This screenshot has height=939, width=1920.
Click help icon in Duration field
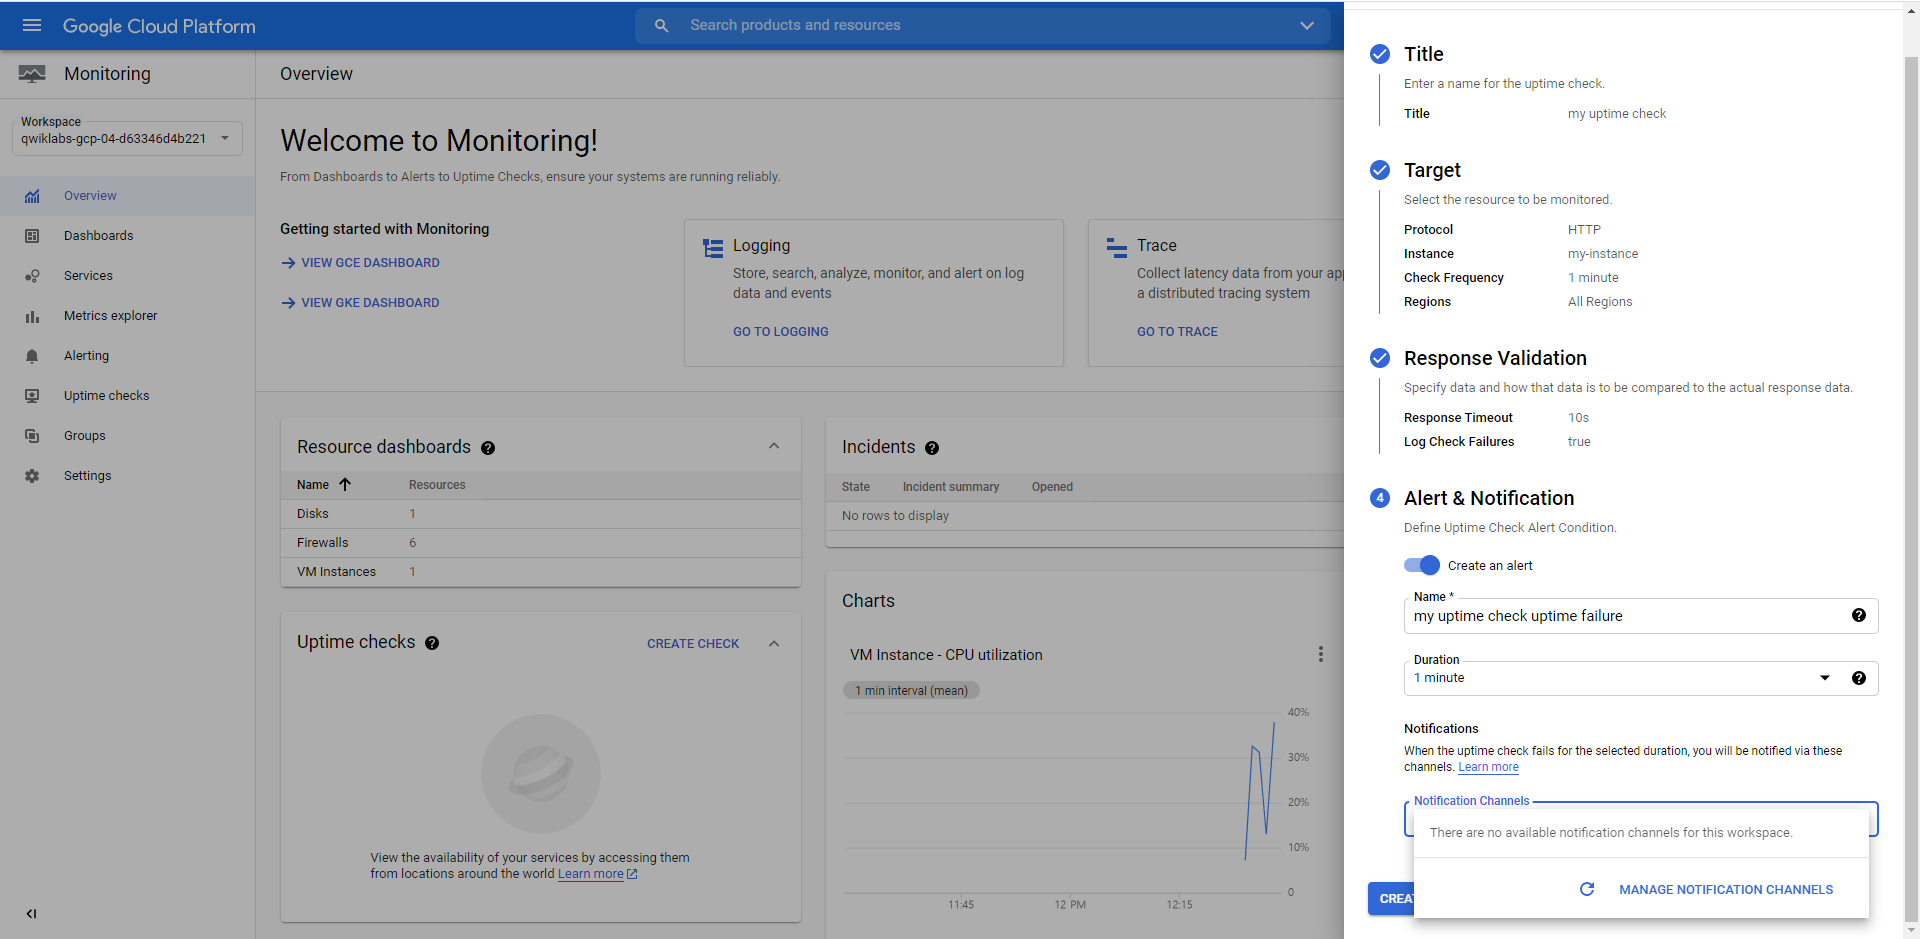point(1859,678)
